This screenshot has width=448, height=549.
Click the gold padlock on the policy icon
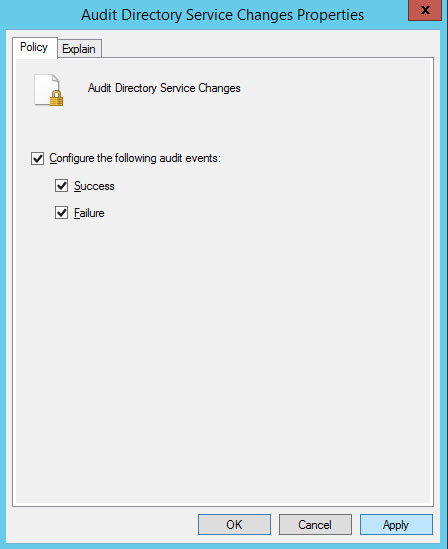[56, 98]
